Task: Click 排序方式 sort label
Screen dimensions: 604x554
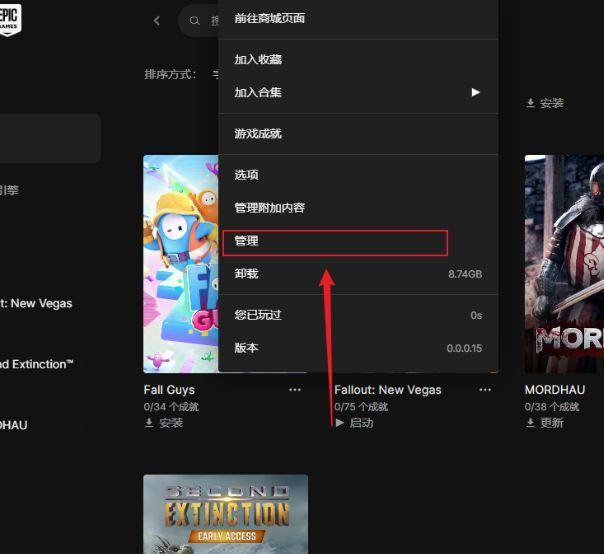Action: [170, 74]
